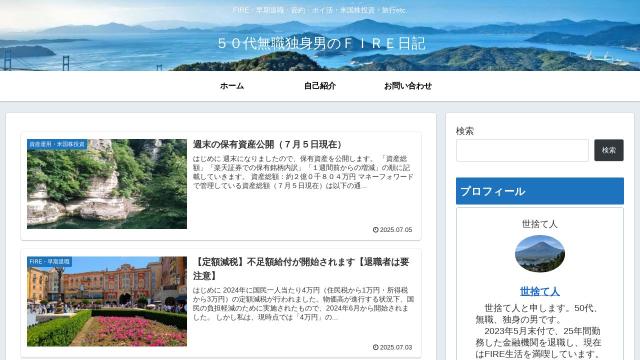Image resolution: width=640 pixels, height=360 pixels.
Task: Click the FIRE・早期退職 category label
Action: 49,262
